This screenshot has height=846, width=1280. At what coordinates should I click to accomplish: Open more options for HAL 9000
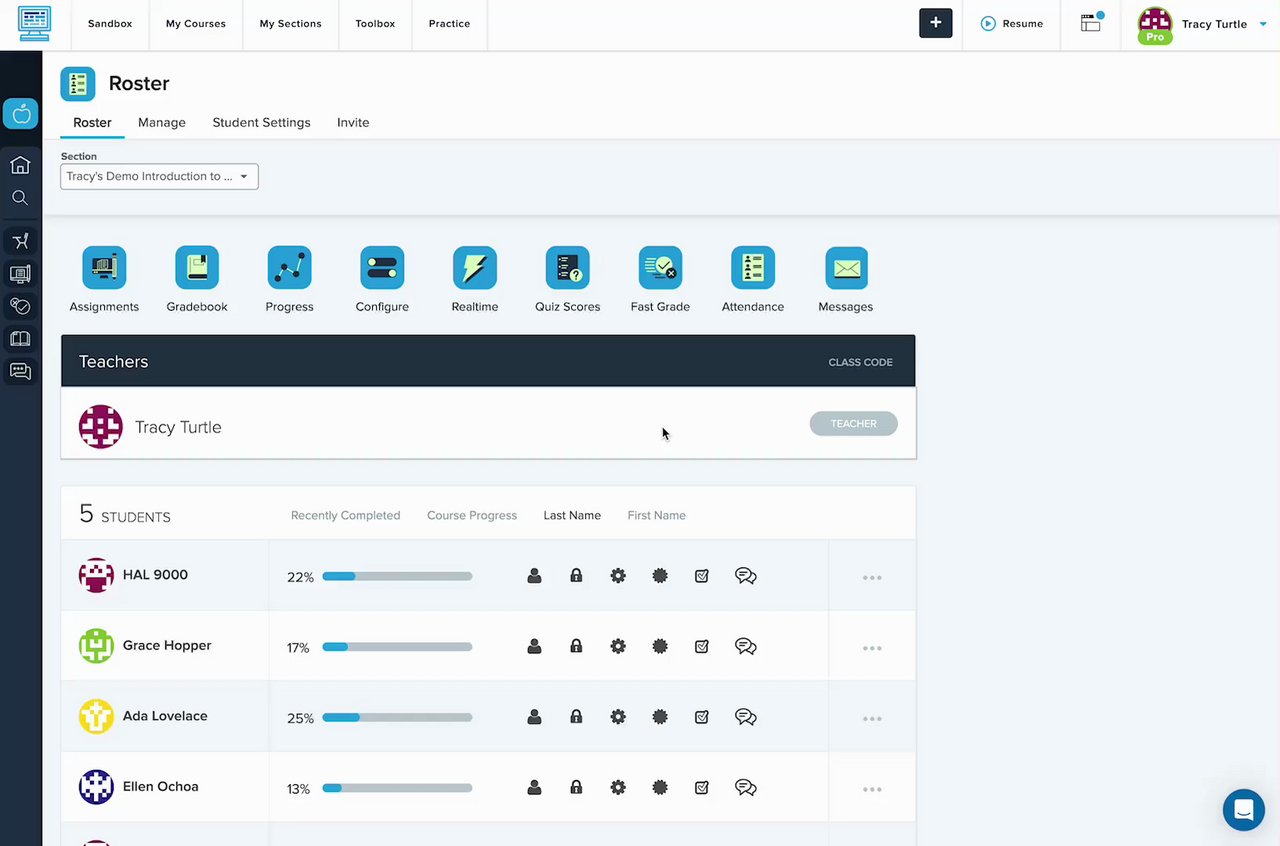pos(872,577)
